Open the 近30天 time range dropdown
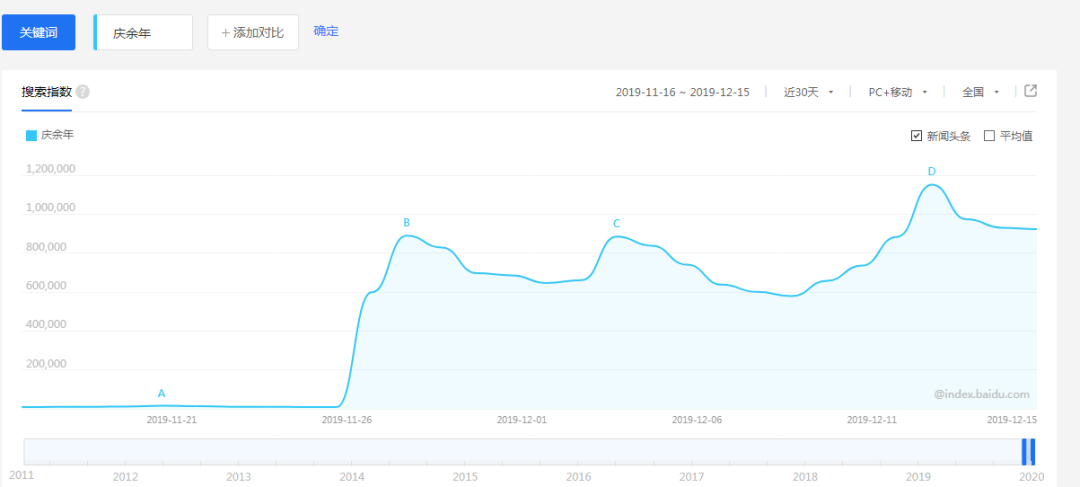This screenshot has height=487, width=1080. click(x=808, y=92)
